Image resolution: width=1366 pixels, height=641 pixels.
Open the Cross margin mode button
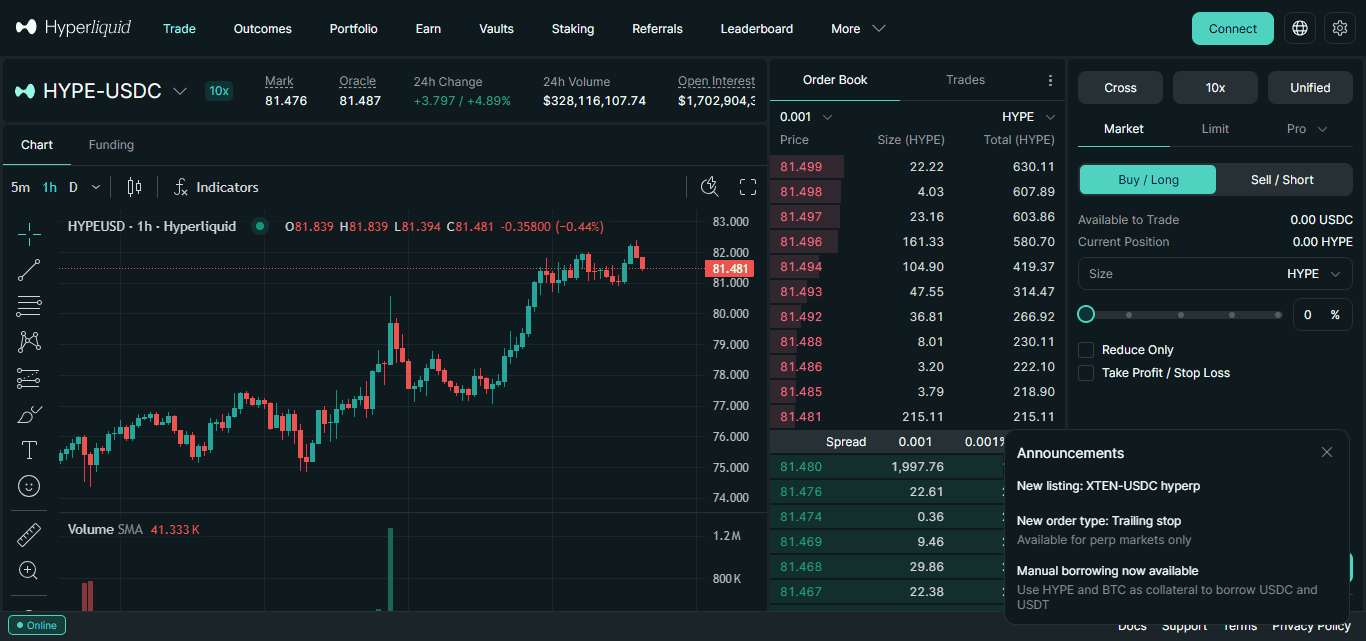[x=1120, y=88]
